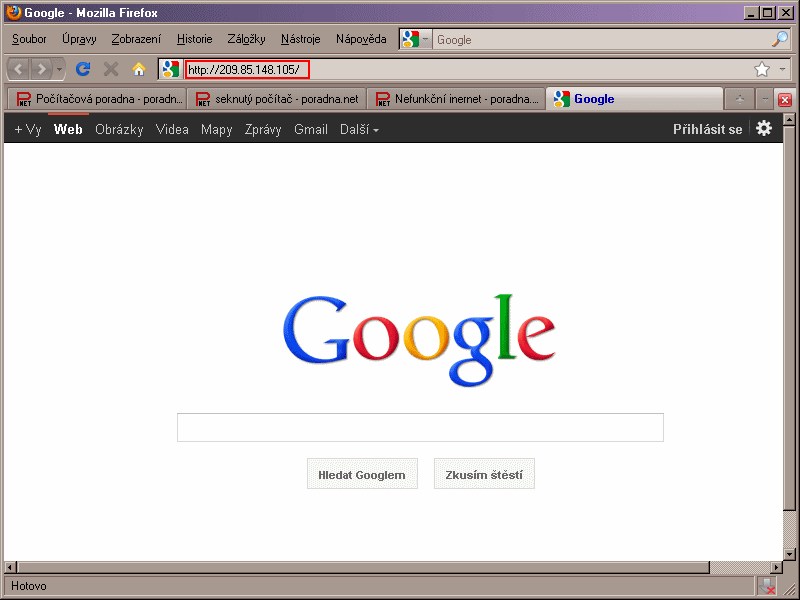The image size is (800, 600).
Task: Click the Přihlásit se sign-in link
Action: pyautogui.click(x=707, y=130)
